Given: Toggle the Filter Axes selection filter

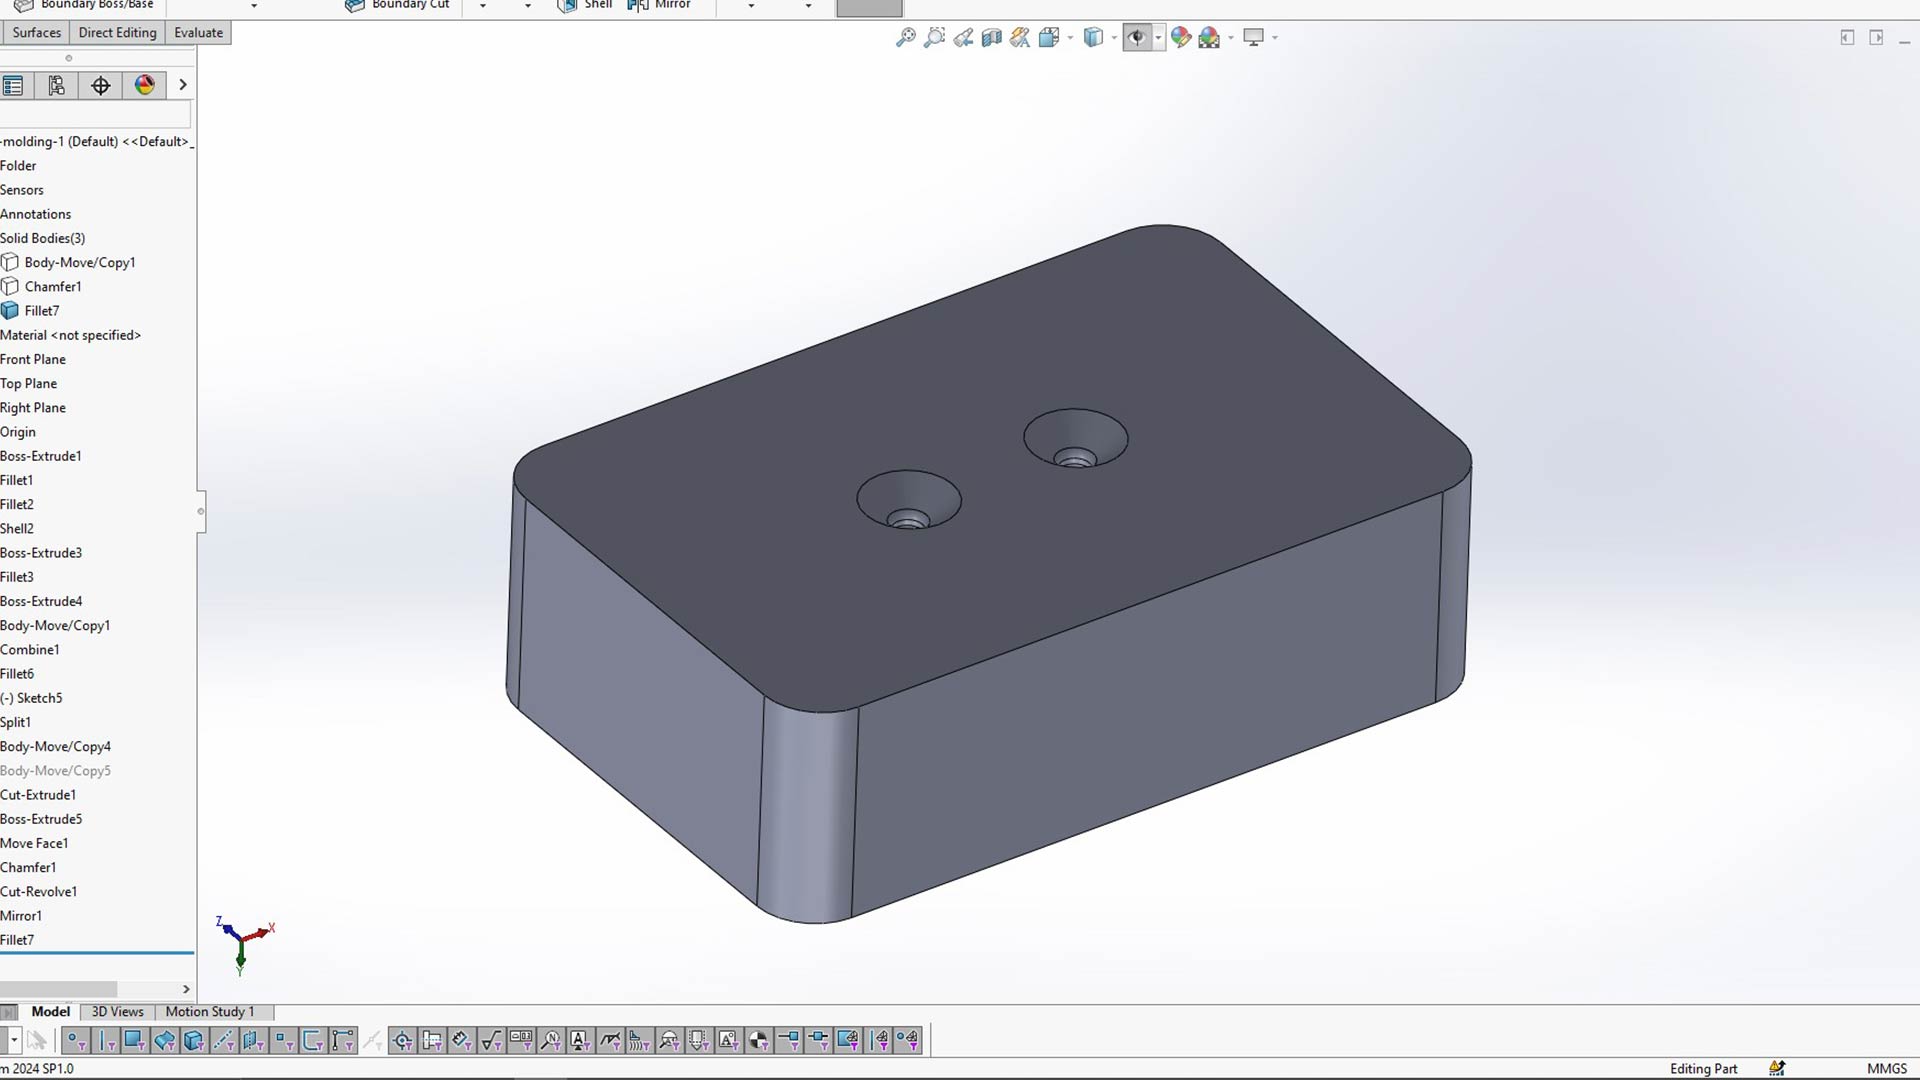Looking at the screenshot, I should (x=223, y=1041).
